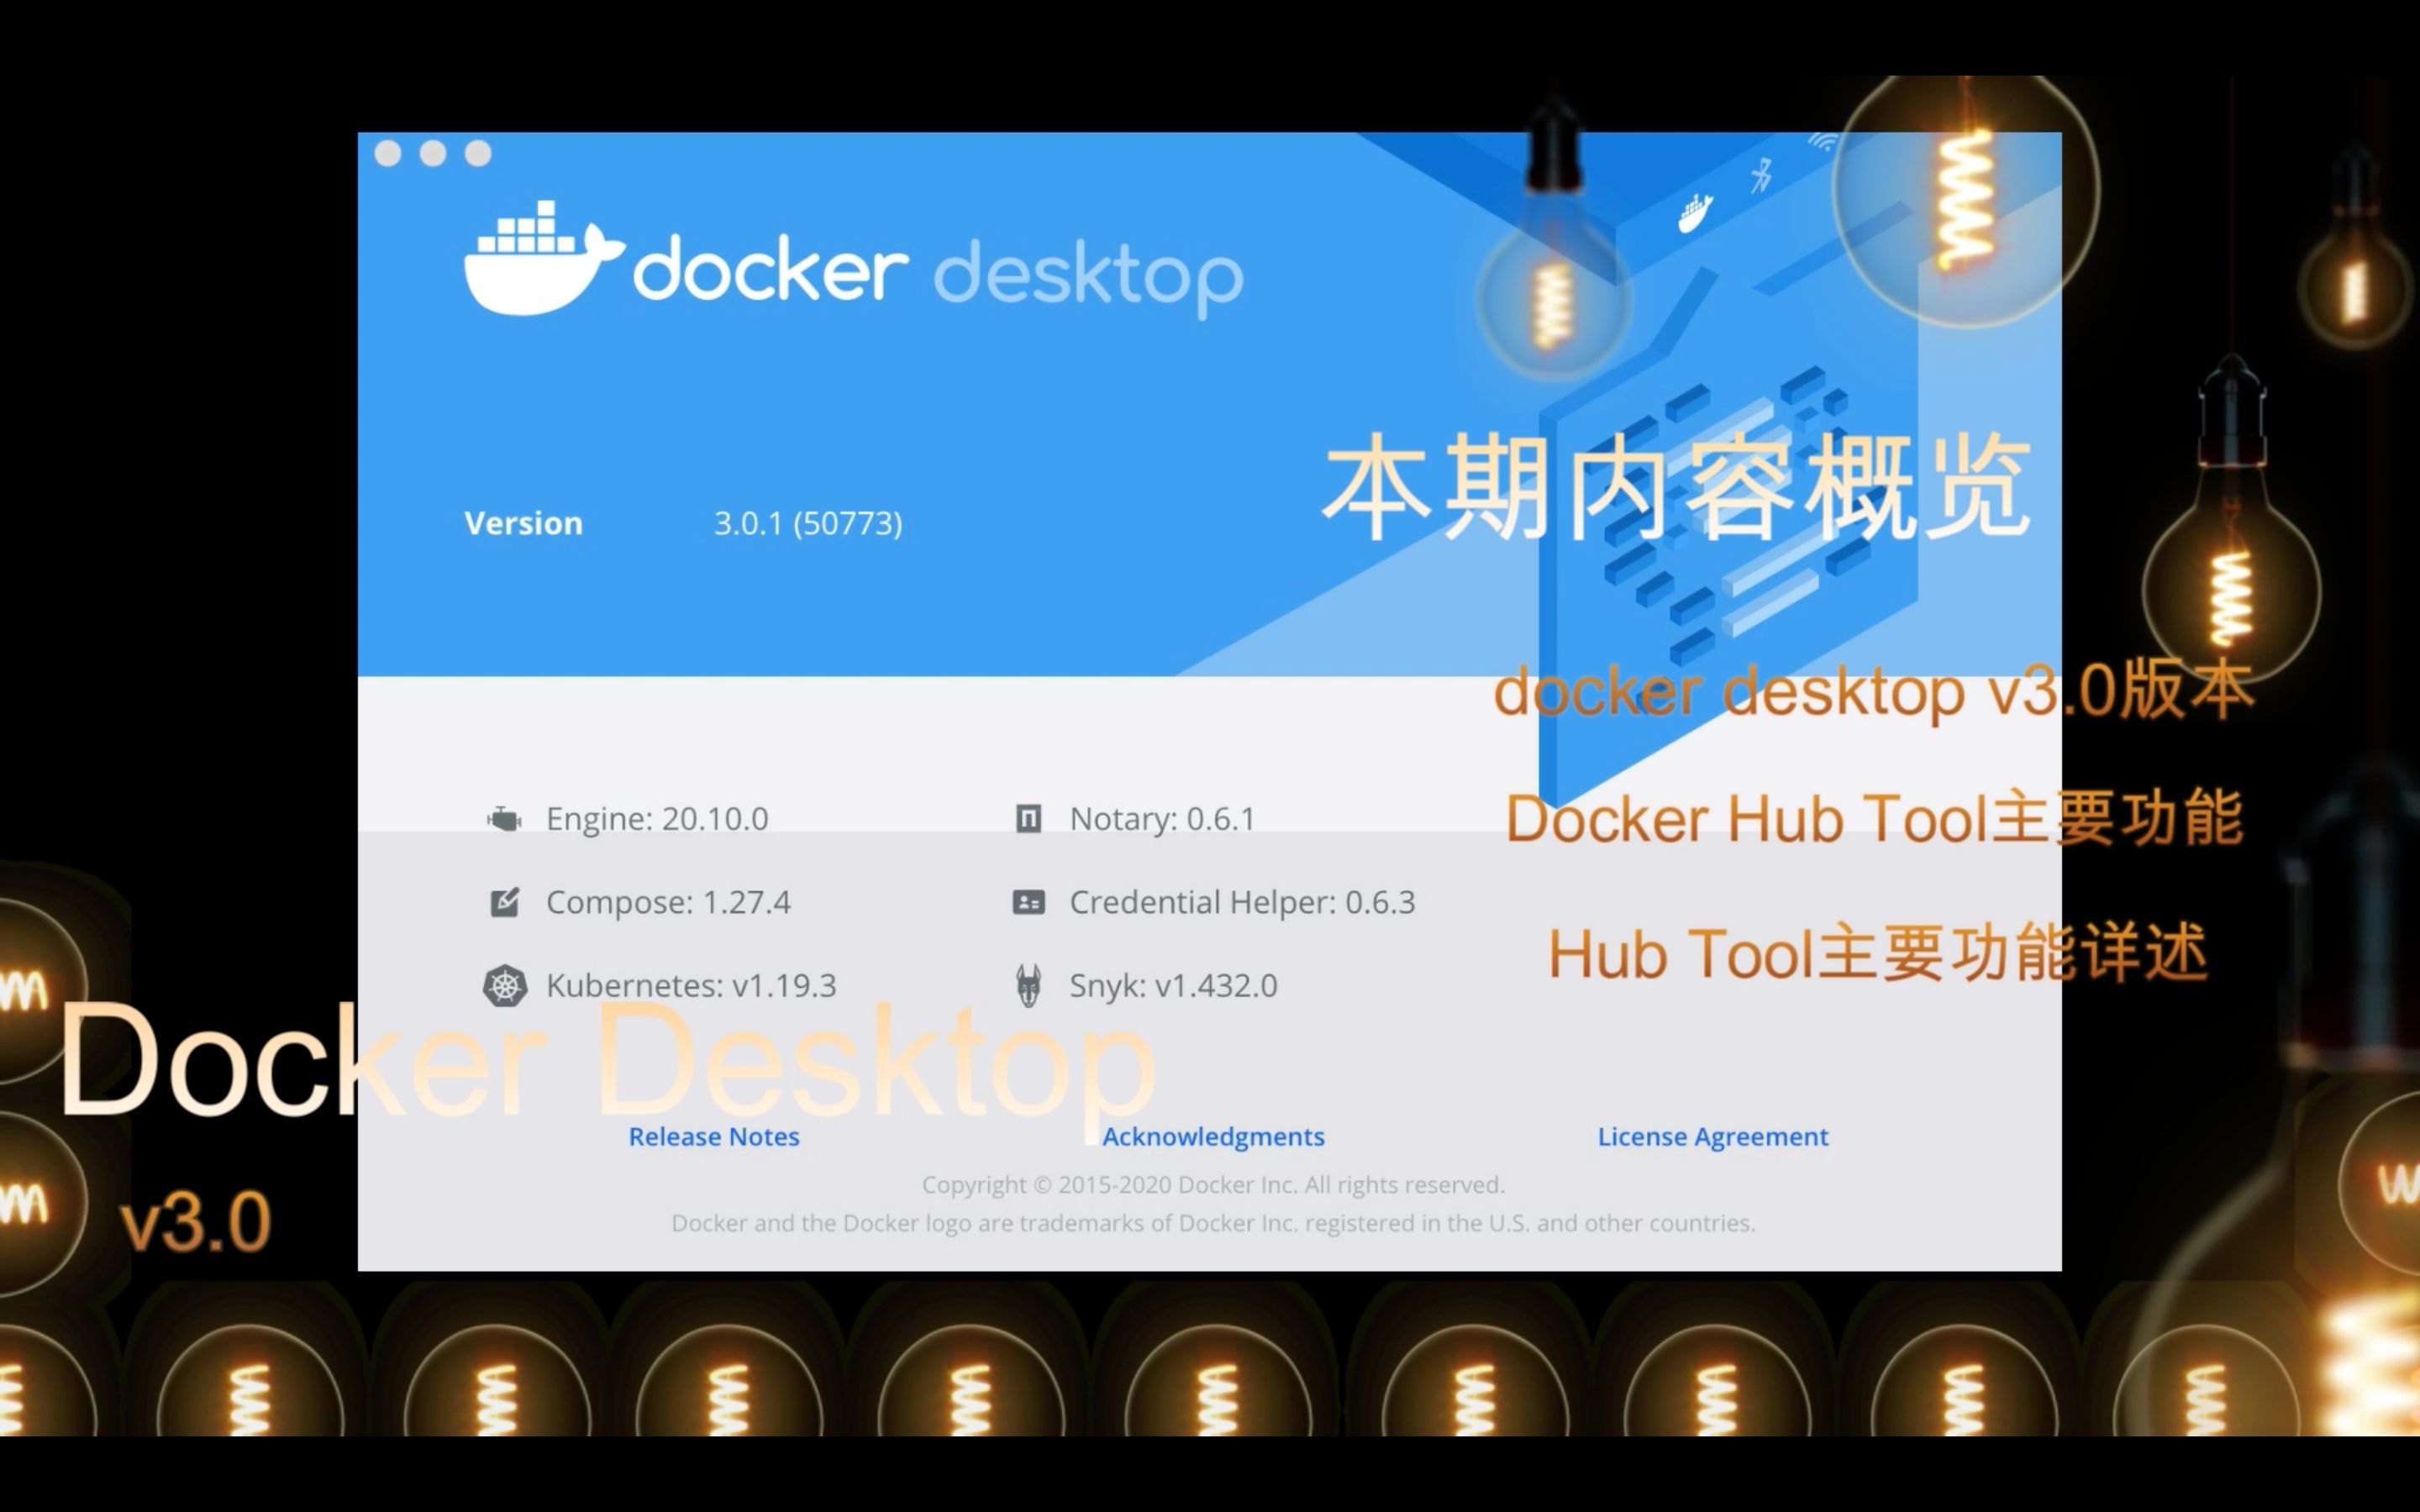Click the Compose pencil icon
Screen dimensions: 2420x1512
[505, 902]
